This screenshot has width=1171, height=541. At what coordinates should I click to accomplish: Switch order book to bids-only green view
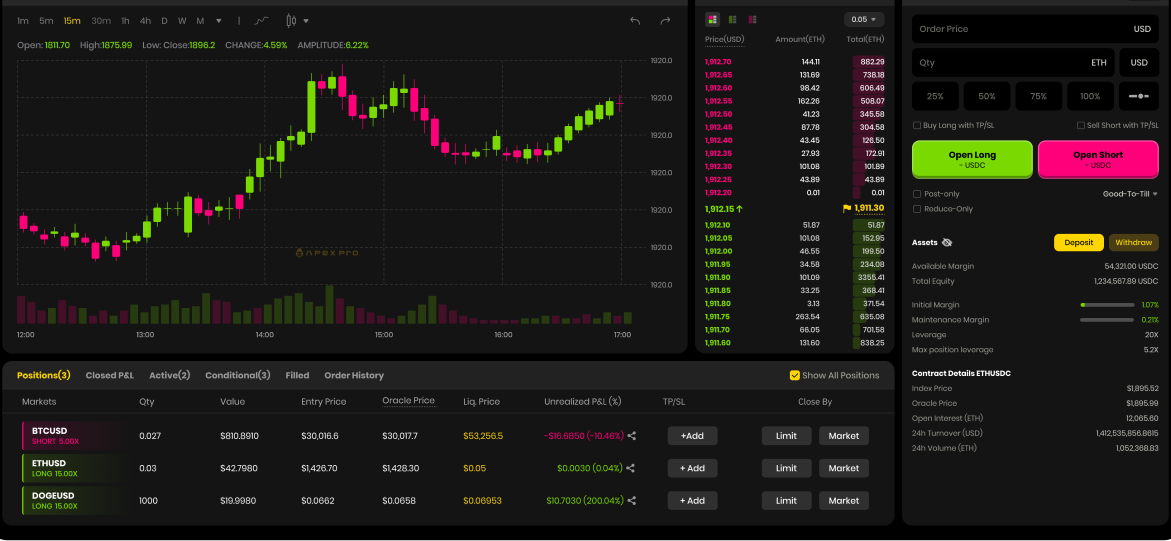click(732, 19)
